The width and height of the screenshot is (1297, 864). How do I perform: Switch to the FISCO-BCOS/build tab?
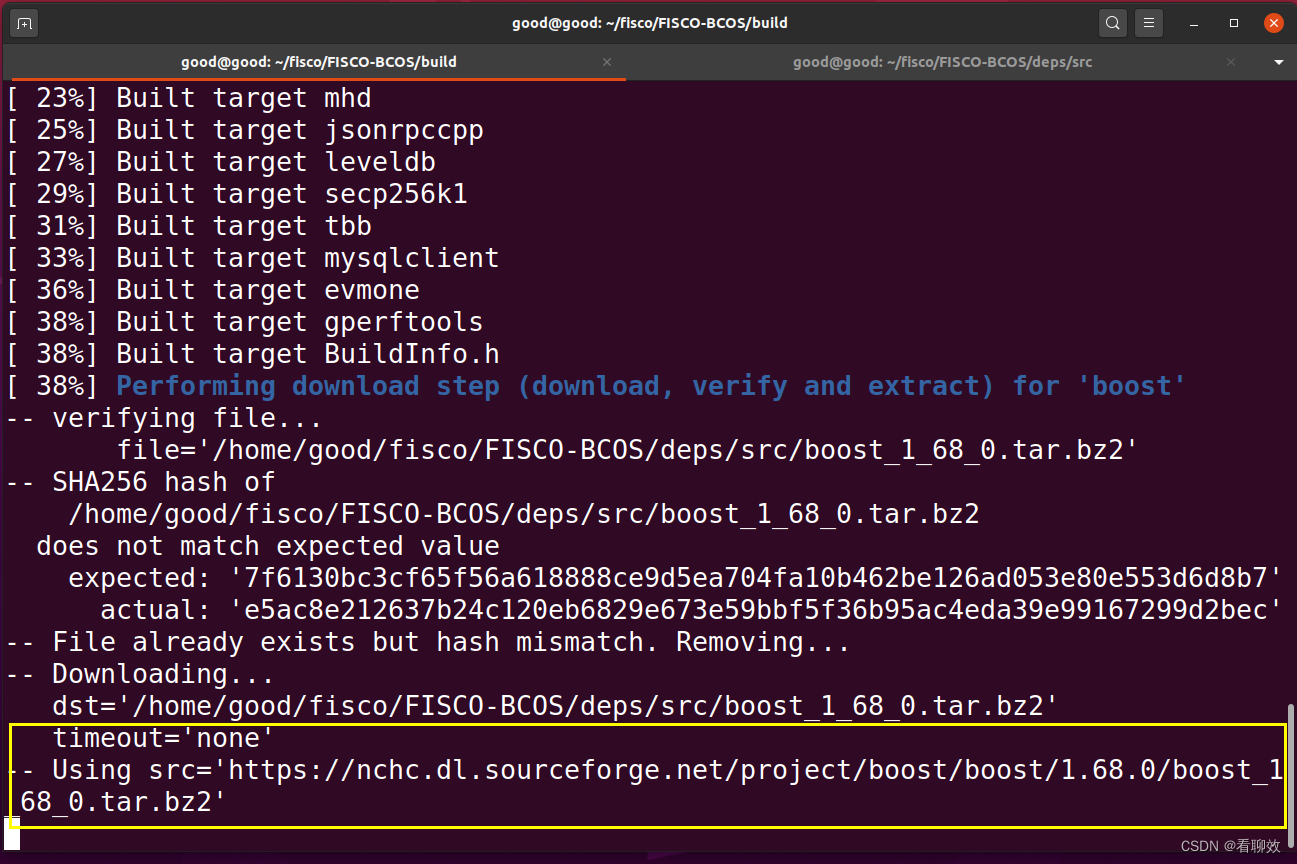point(318,62)
